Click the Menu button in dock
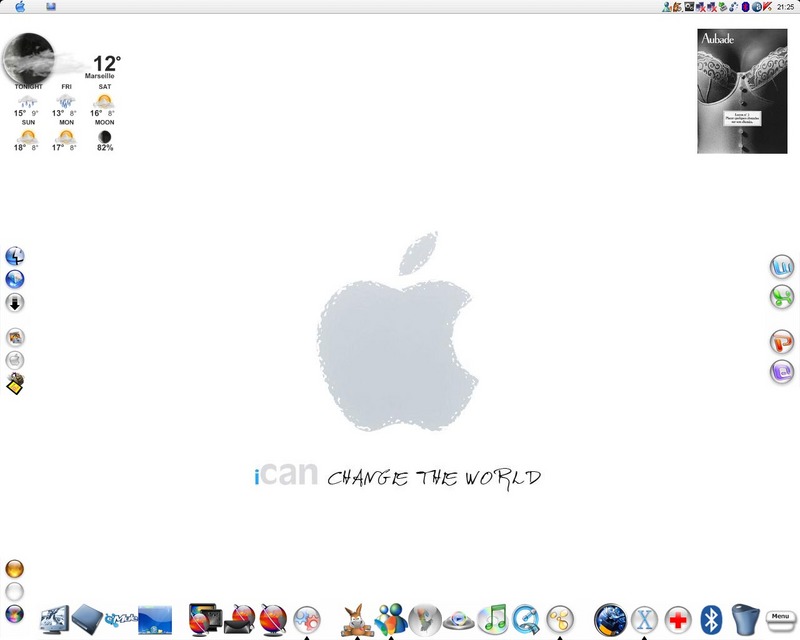Image resolution: width=800 pixels, height=640 pixels. [x=781, y=621]
